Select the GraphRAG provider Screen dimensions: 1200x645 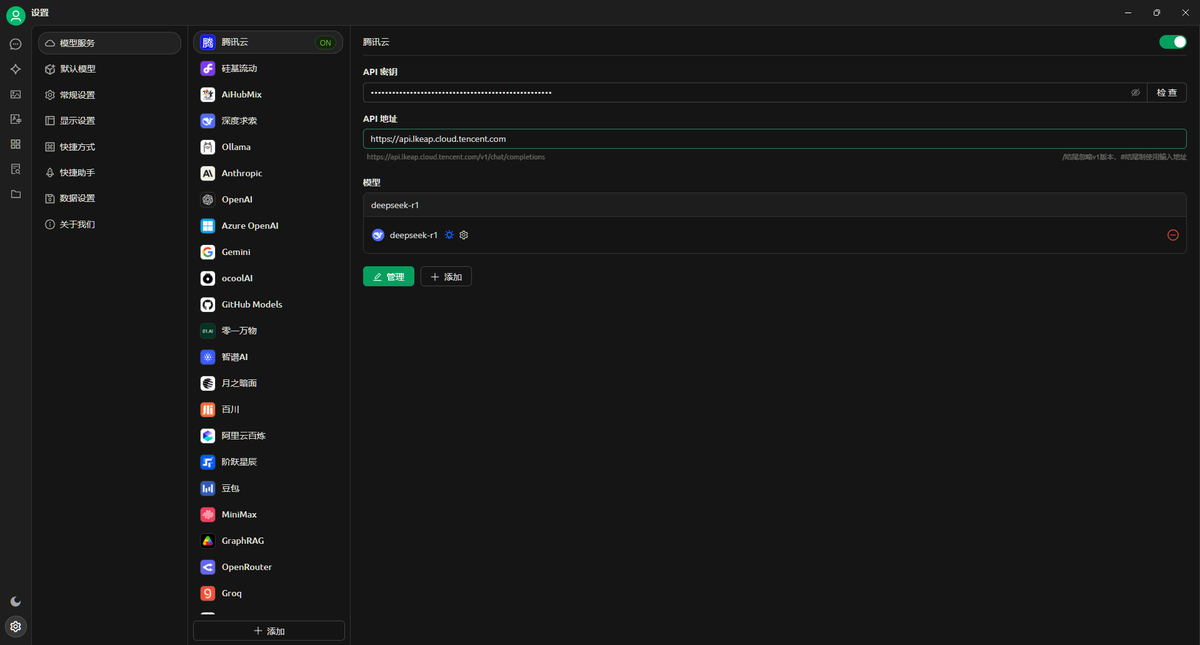268,541
